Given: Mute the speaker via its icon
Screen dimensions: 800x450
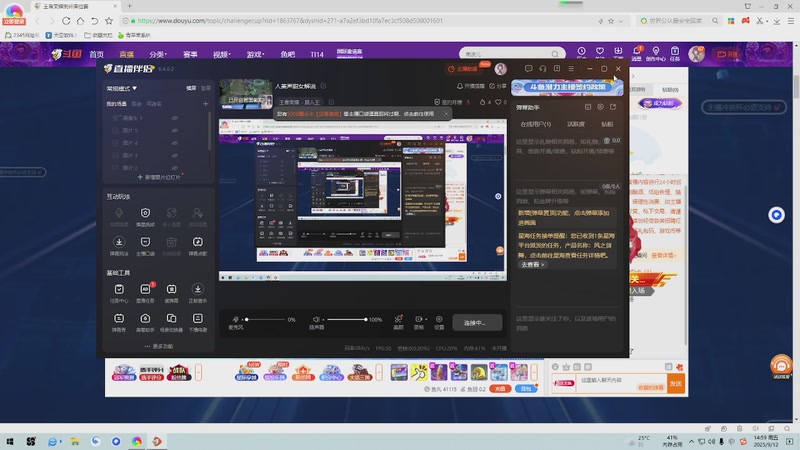Looking at the screenshot, I should (x=316, y=319).
